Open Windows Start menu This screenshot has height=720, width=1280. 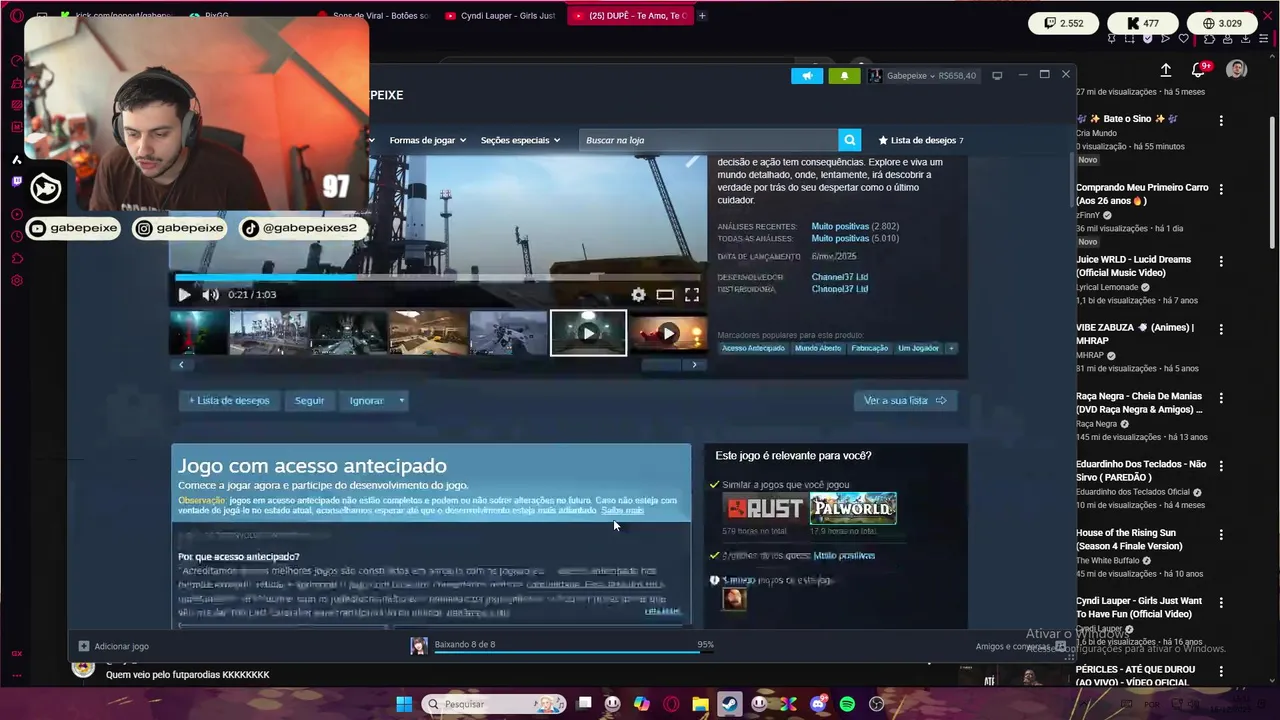point(404,704)
